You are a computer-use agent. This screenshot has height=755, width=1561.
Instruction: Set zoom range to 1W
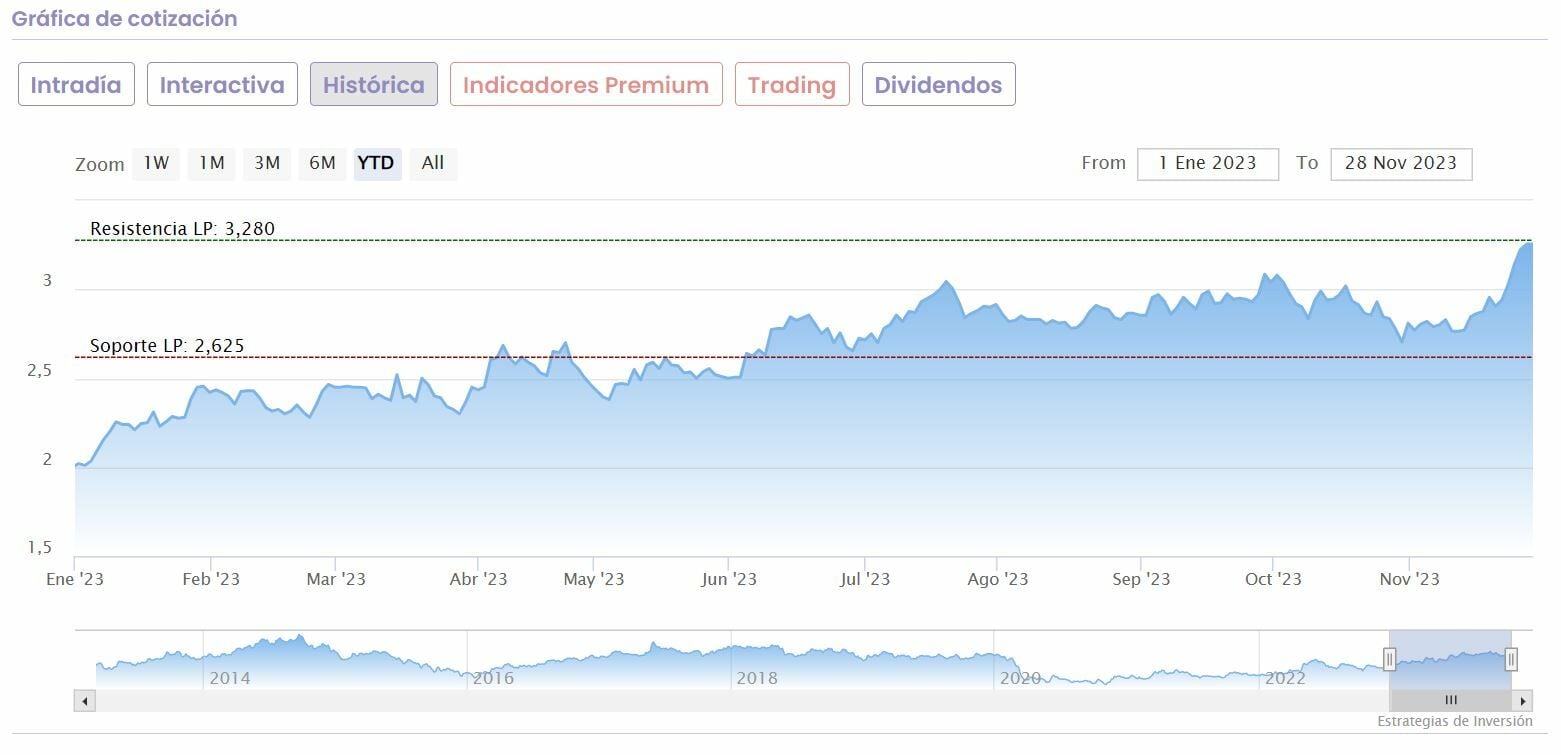pos(156,163)
